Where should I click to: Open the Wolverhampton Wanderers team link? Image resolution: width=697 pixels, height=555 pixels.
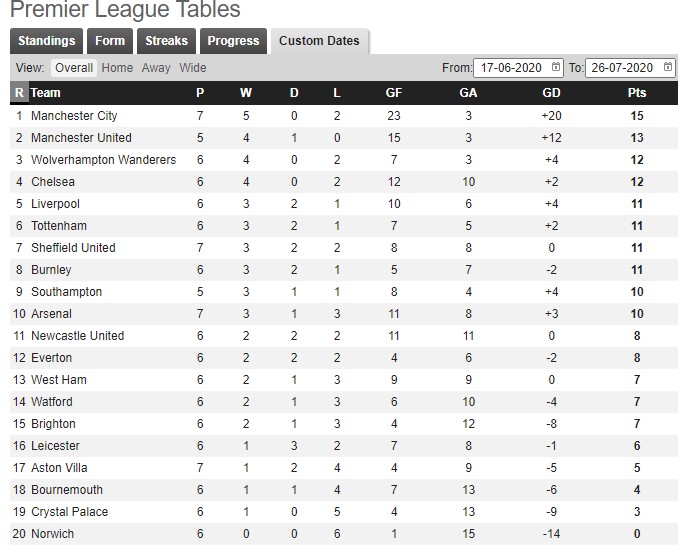(x=104, y=160)
